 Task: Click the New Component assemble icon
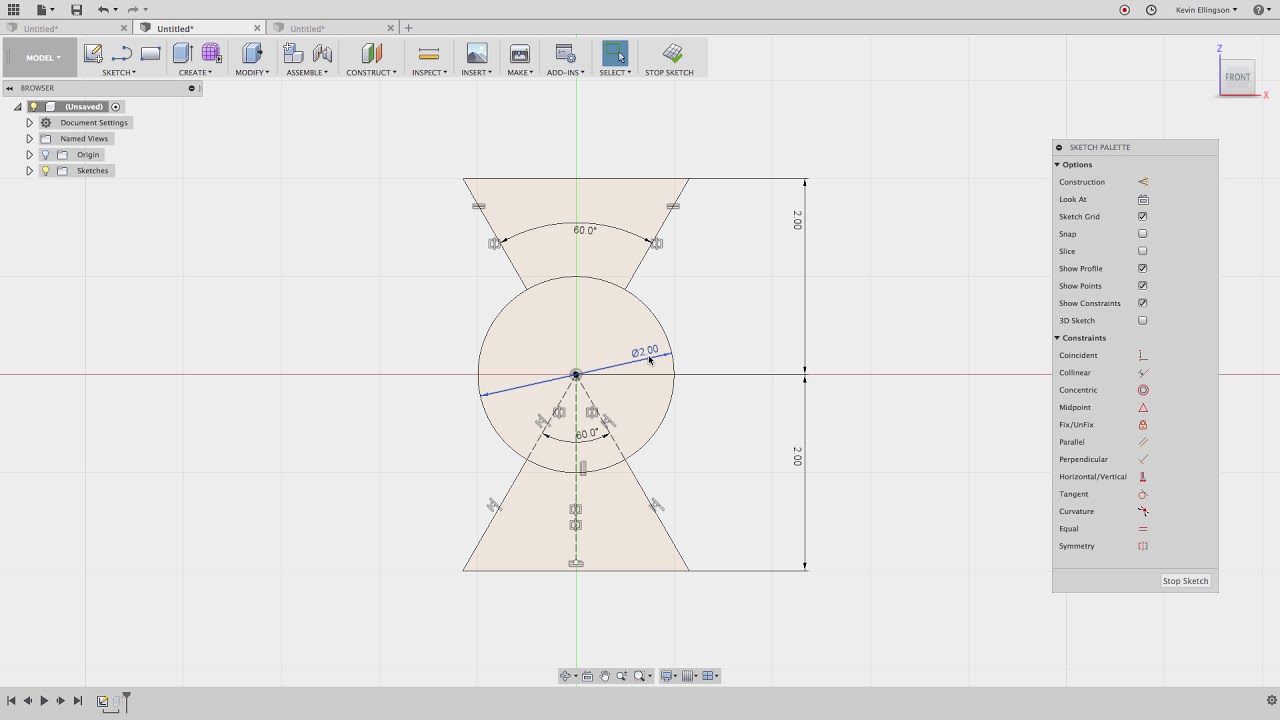pyautogui.click(x=293, y=54)
